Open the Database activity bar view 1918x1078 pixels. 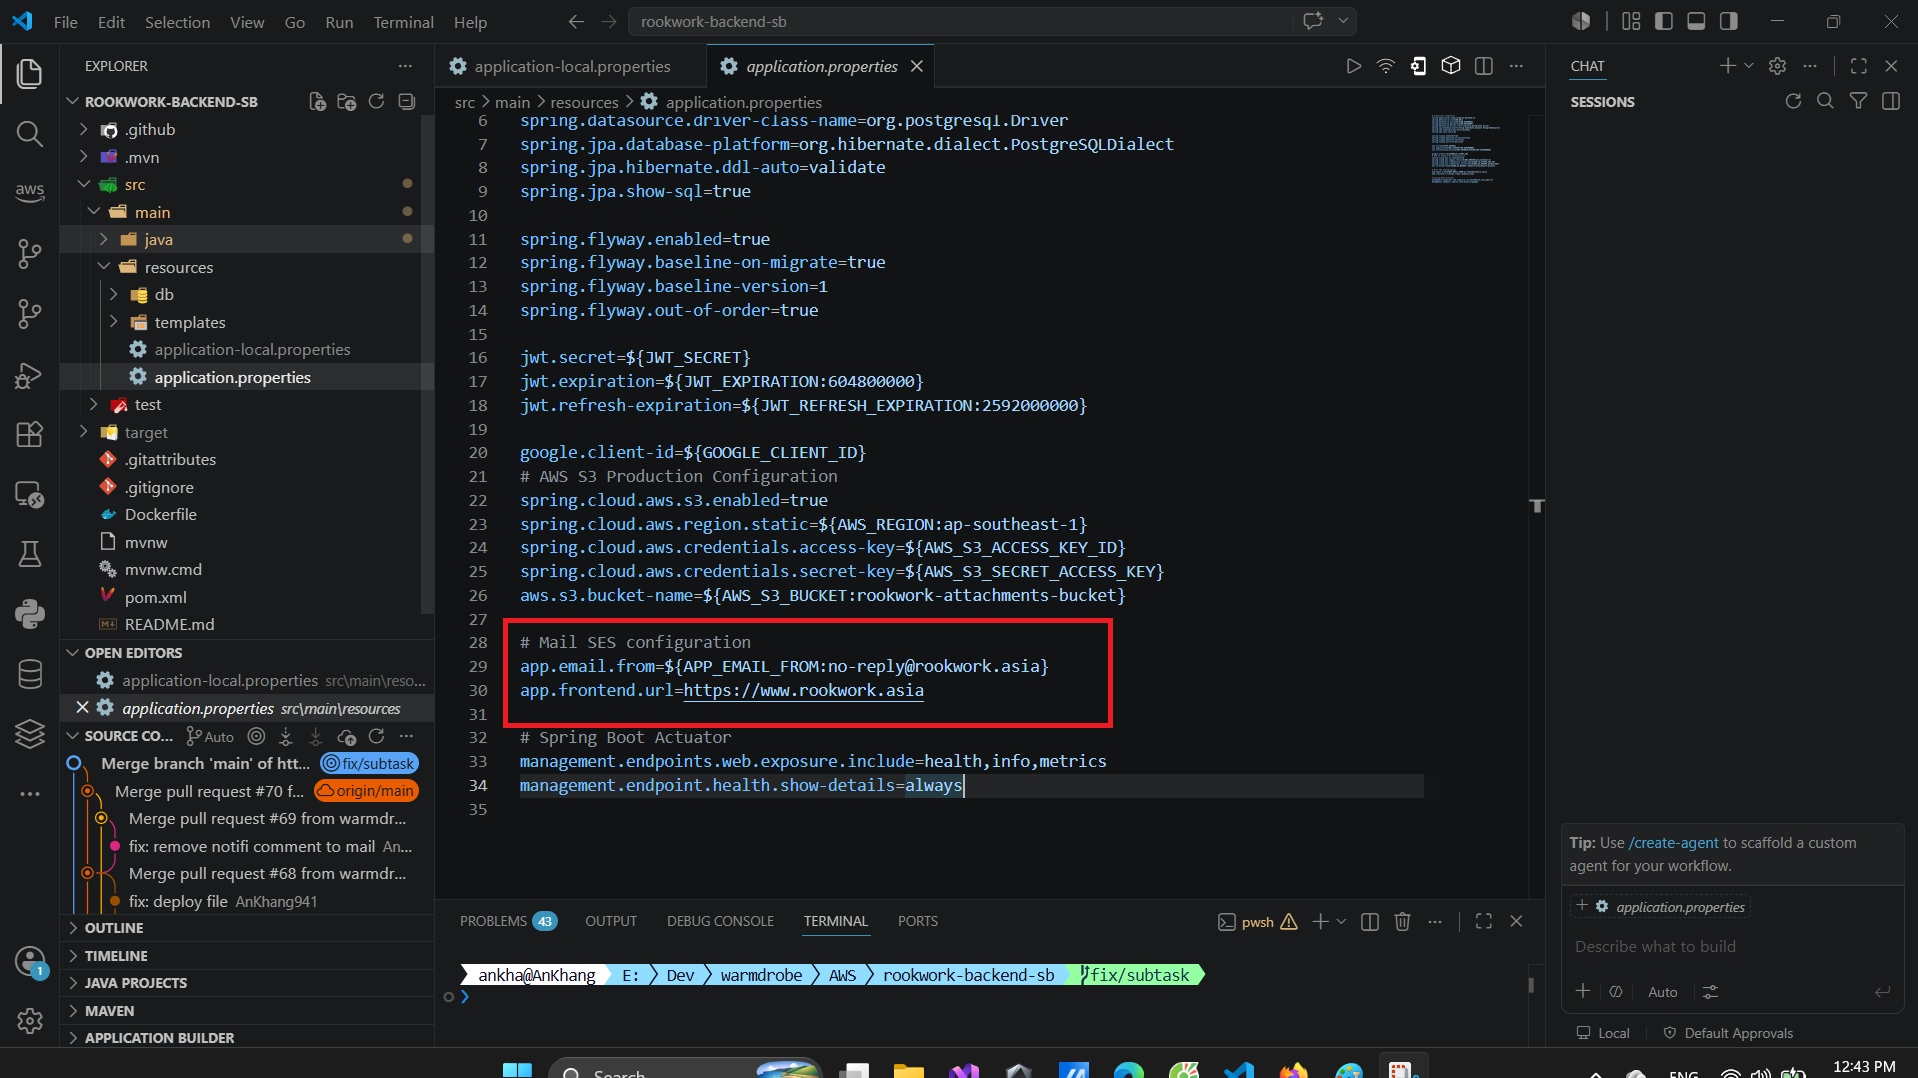click(30, 674)
